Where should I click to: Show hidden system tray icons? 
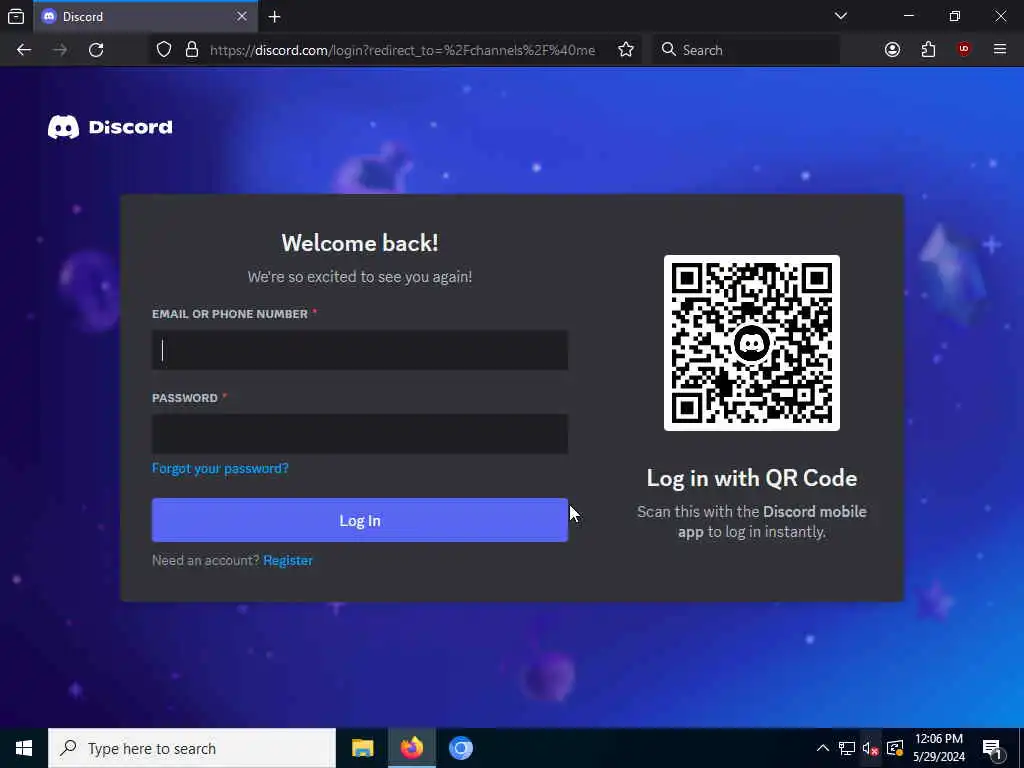[823, 748]
